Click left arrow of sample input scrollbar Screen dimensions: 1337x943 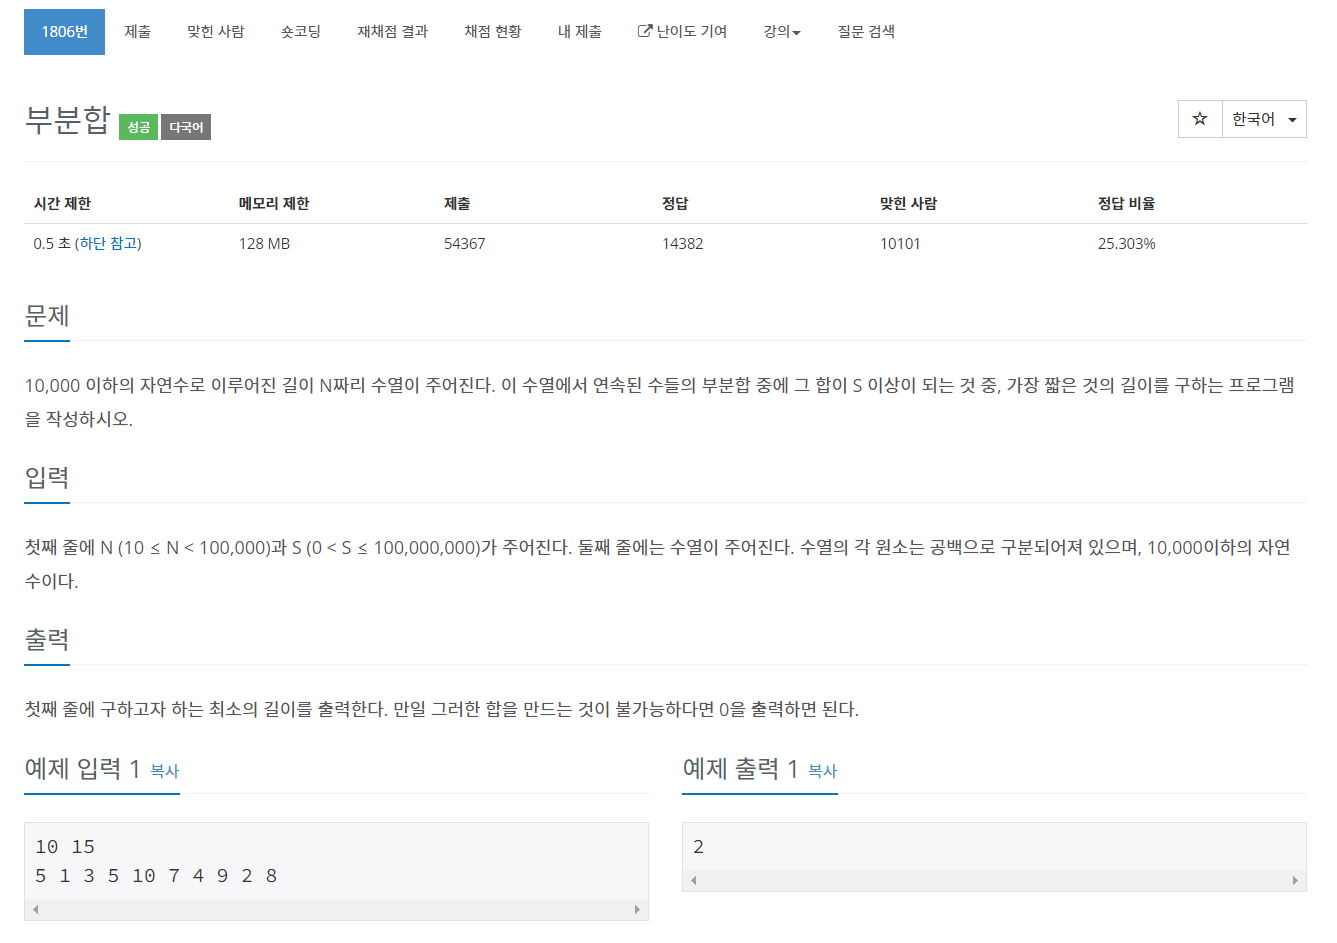pyautogui.click(x=35, y=909)
